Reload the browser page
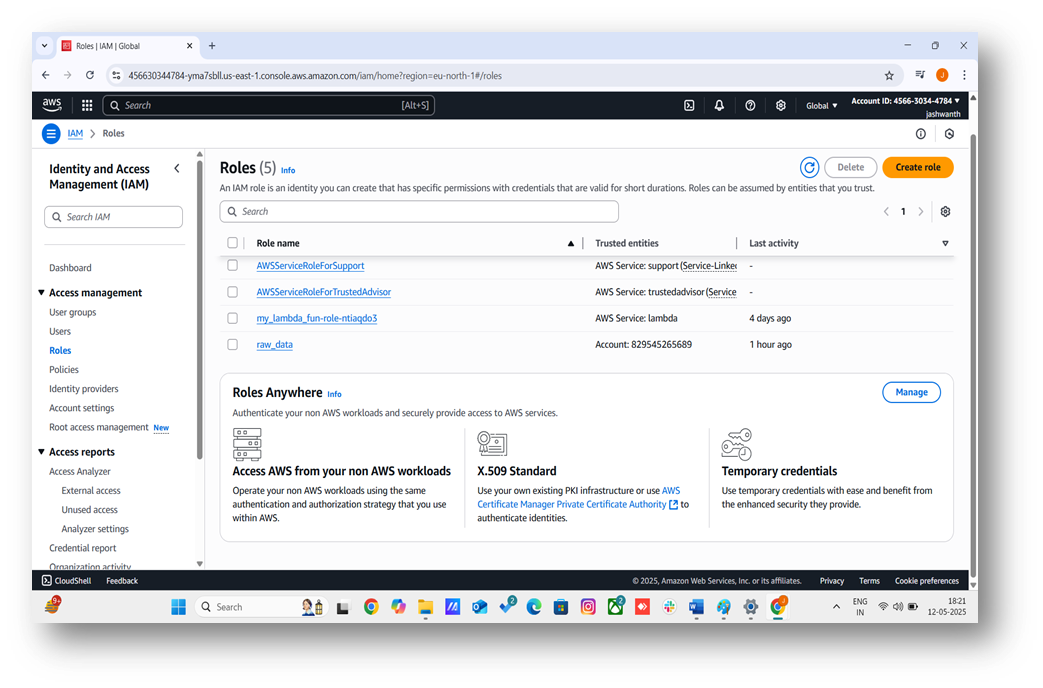The image size is (1043, 688). click(90, 75)
